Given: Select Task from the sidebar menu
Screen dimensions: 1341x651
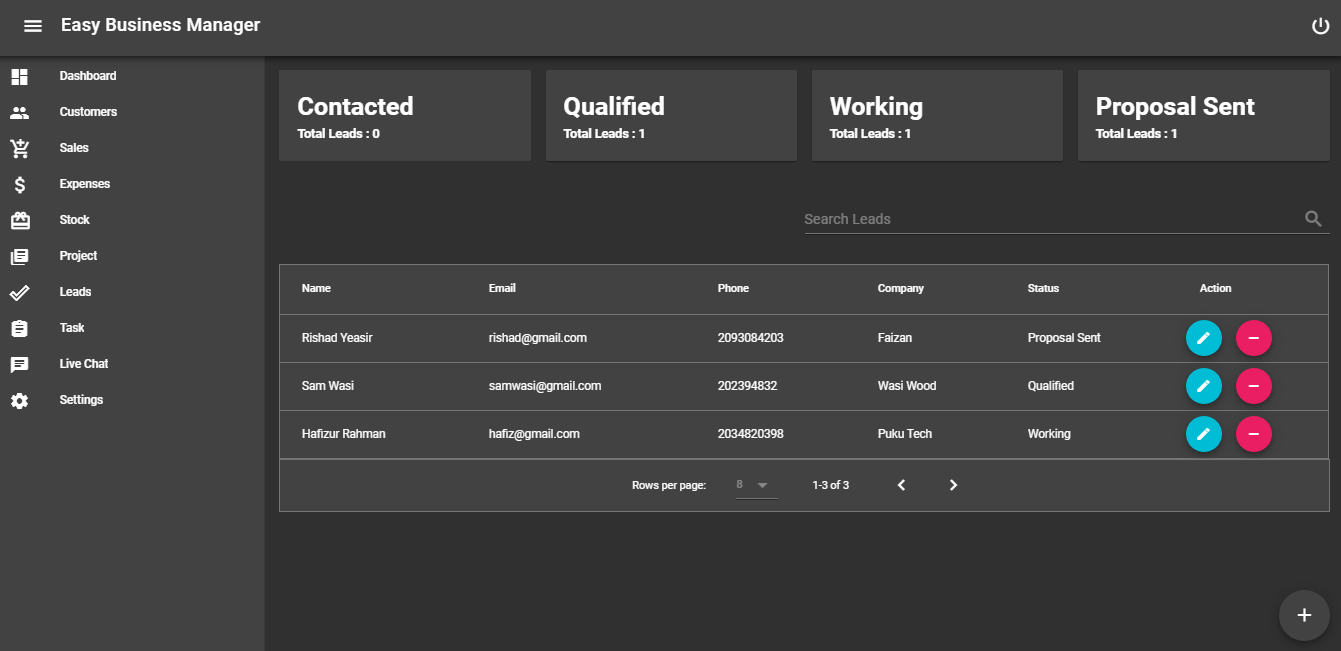Looking at the screenshot, I should (x=19, y=327).
